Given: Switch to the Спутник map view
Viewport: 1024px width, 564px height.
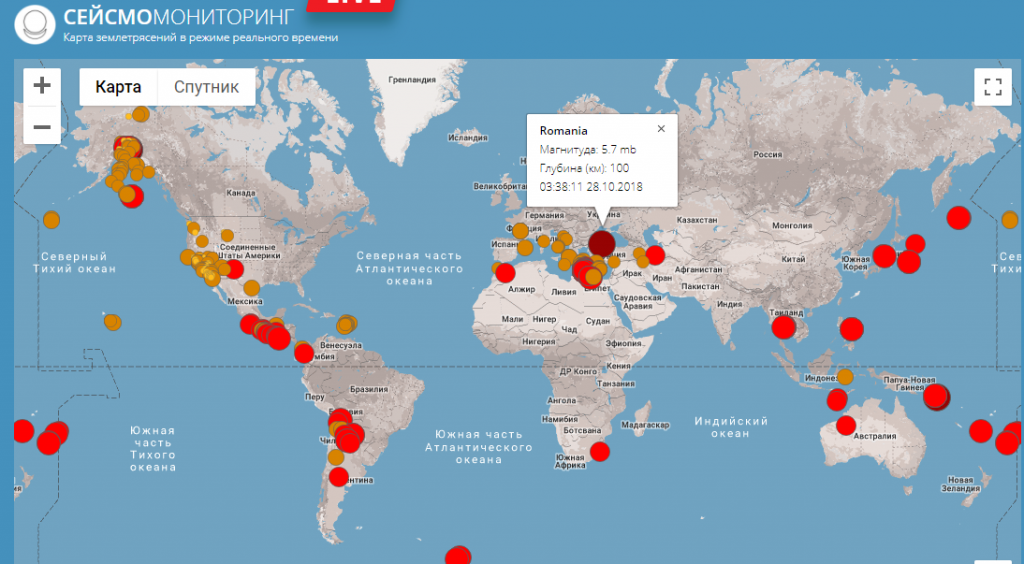Looking at the screenshot, I should (x=206, y=87).
